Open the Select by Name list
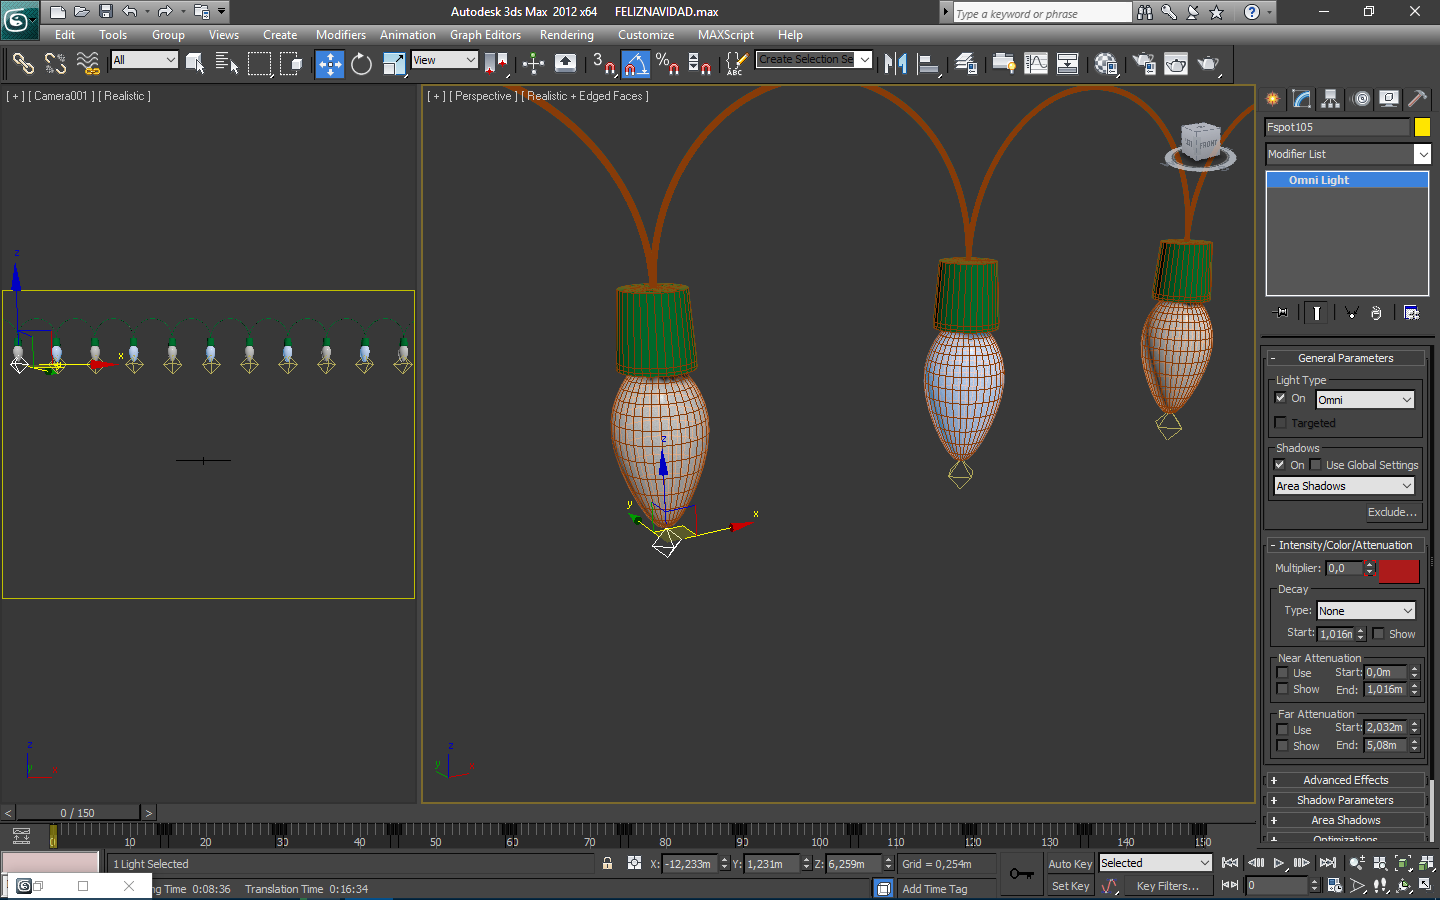Viewport: 1440px width, 900px height. pos(227,64)
